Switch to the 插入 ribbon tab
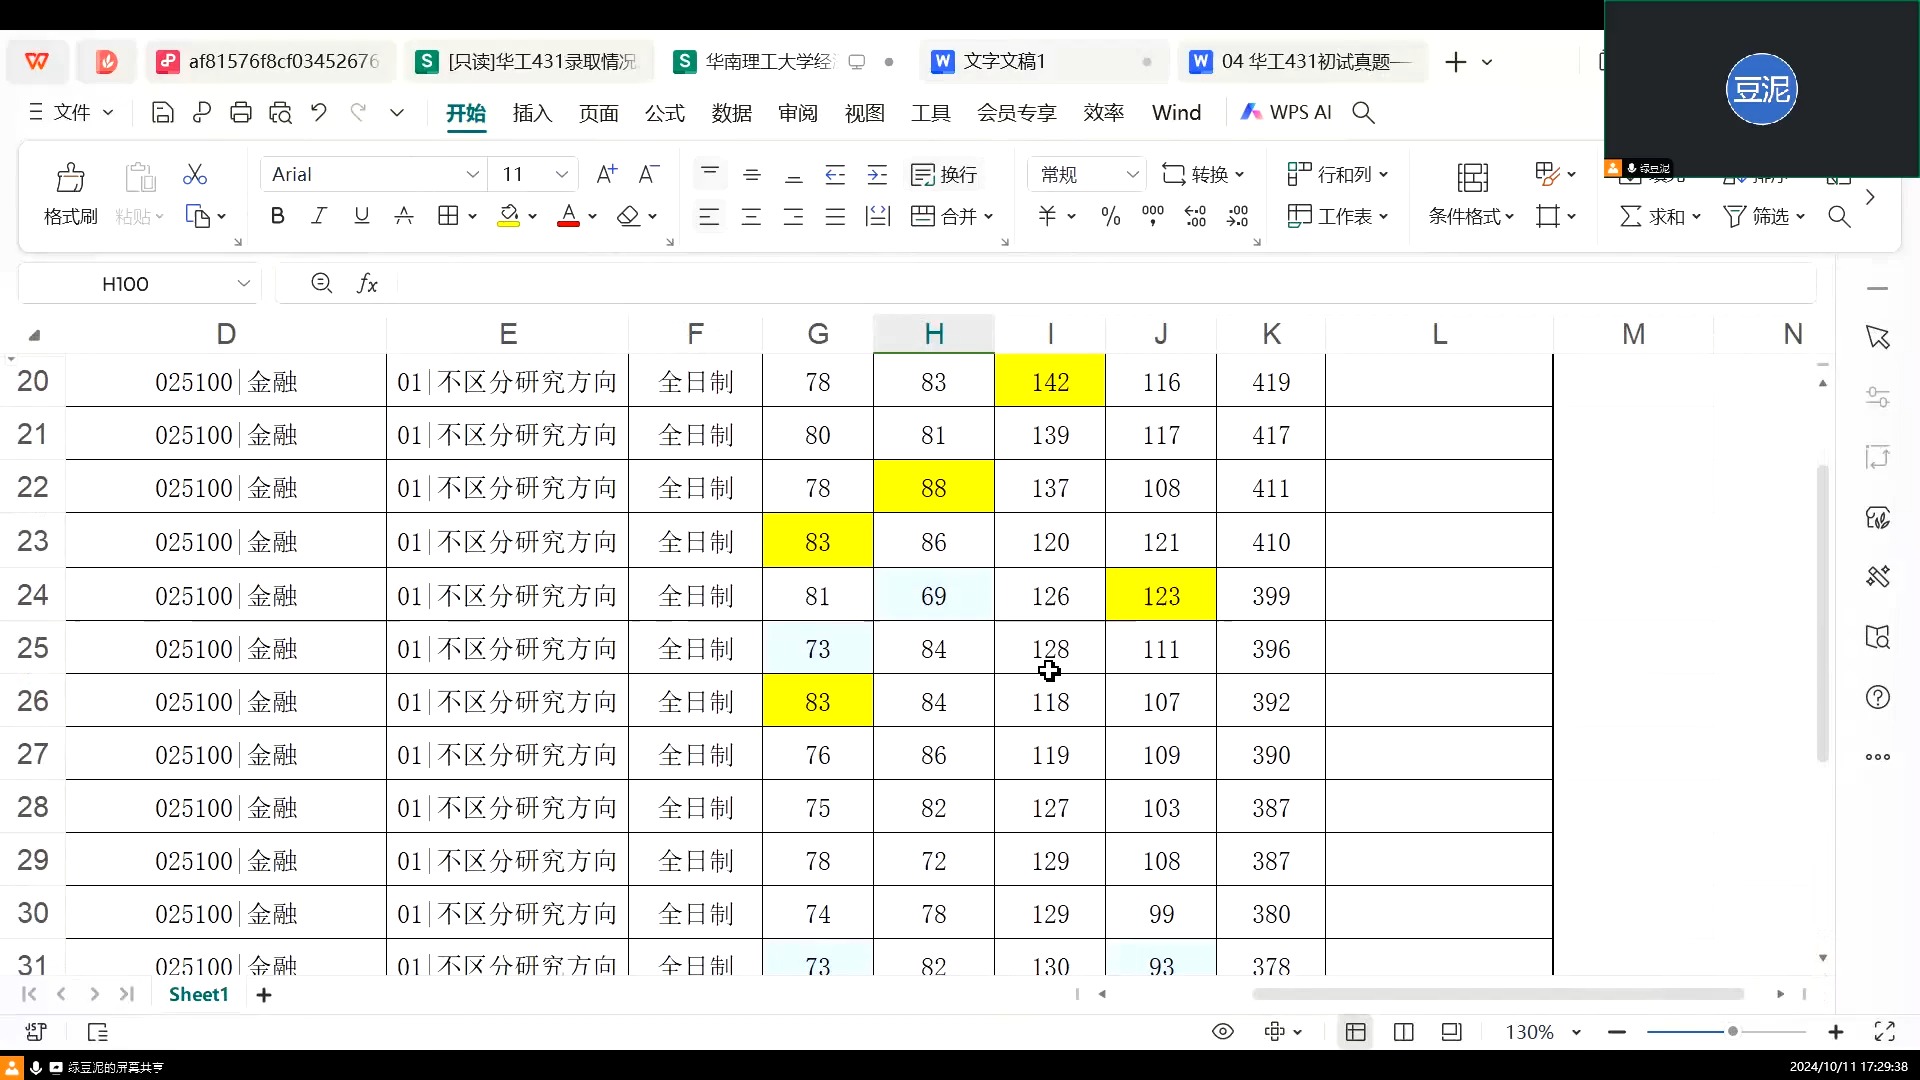Viewport: 1920px width, 1080px height. pos(532,113)
